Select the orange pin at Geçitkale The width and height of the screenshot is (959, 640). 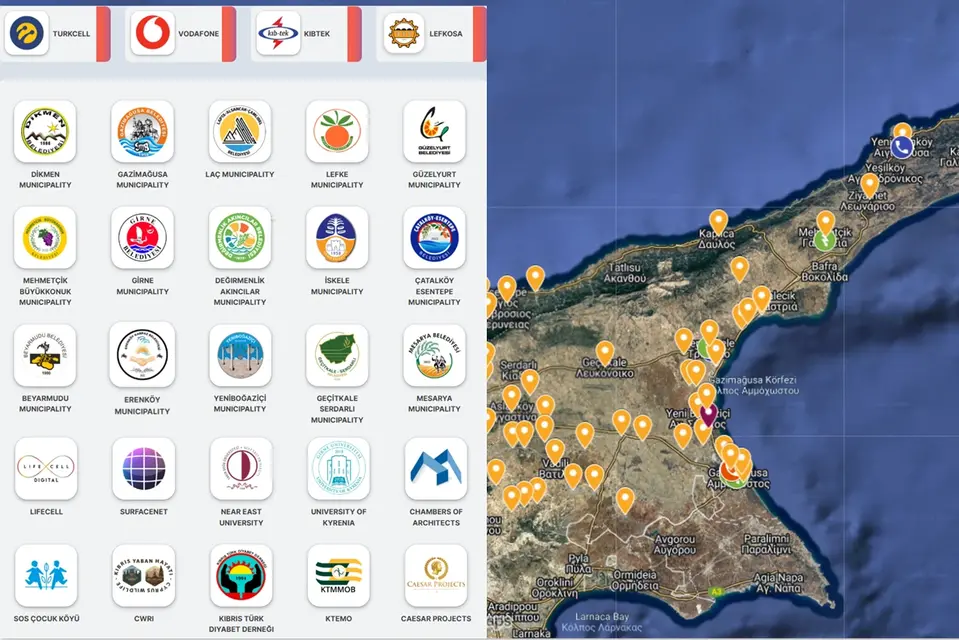pos(605,353)
